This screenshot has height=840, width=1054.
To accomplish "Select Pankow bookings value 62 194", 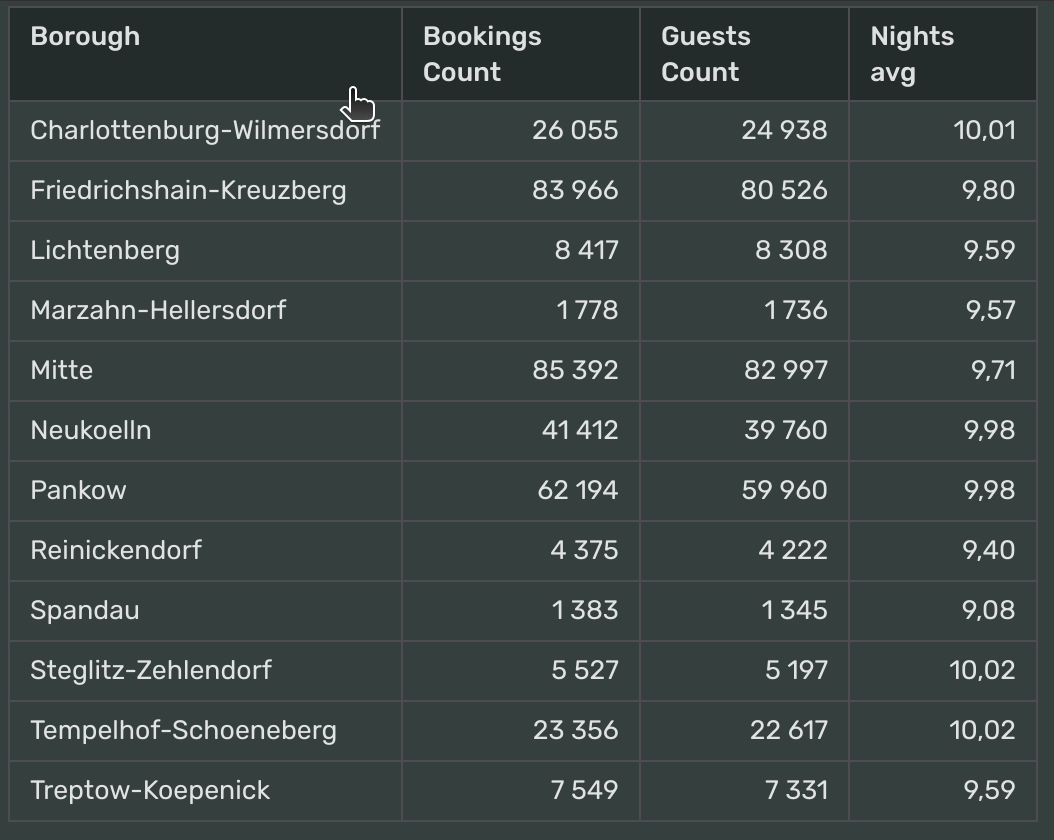I will [577, 490].
